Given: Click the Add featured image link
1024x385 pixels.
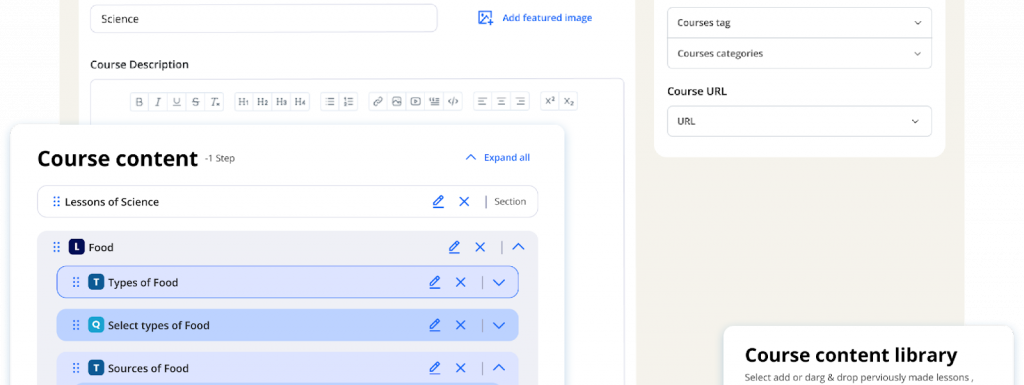Looking at the screenshot, I should [x=535, y=18].
